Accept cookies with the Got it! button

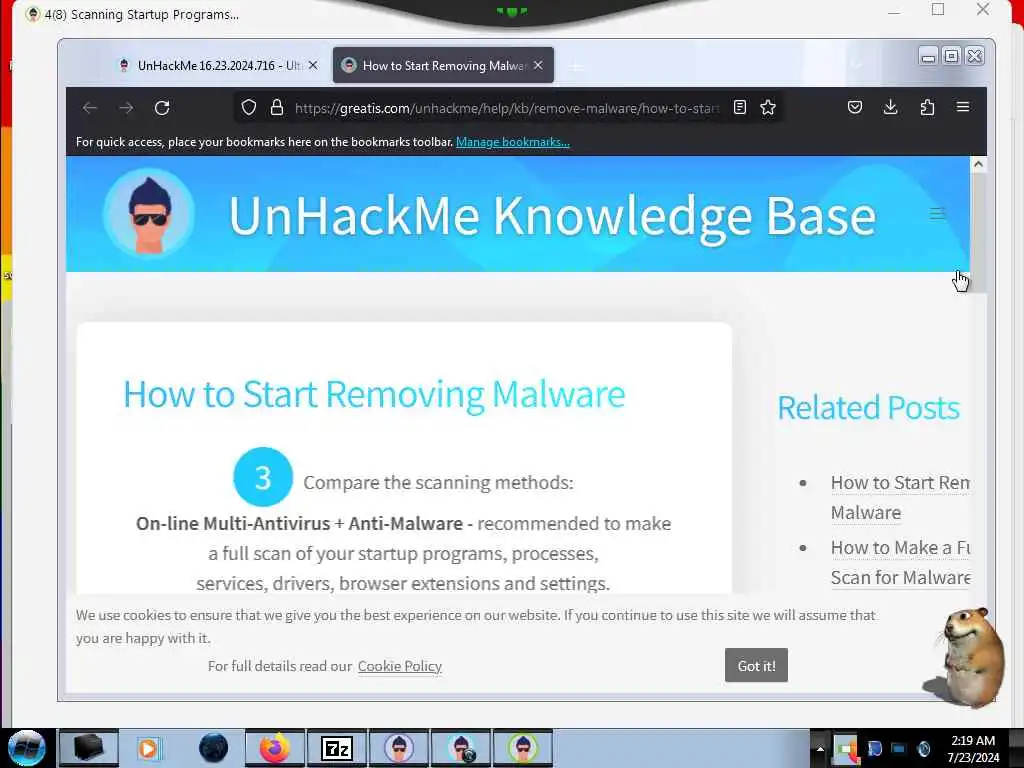click(756, 665)
